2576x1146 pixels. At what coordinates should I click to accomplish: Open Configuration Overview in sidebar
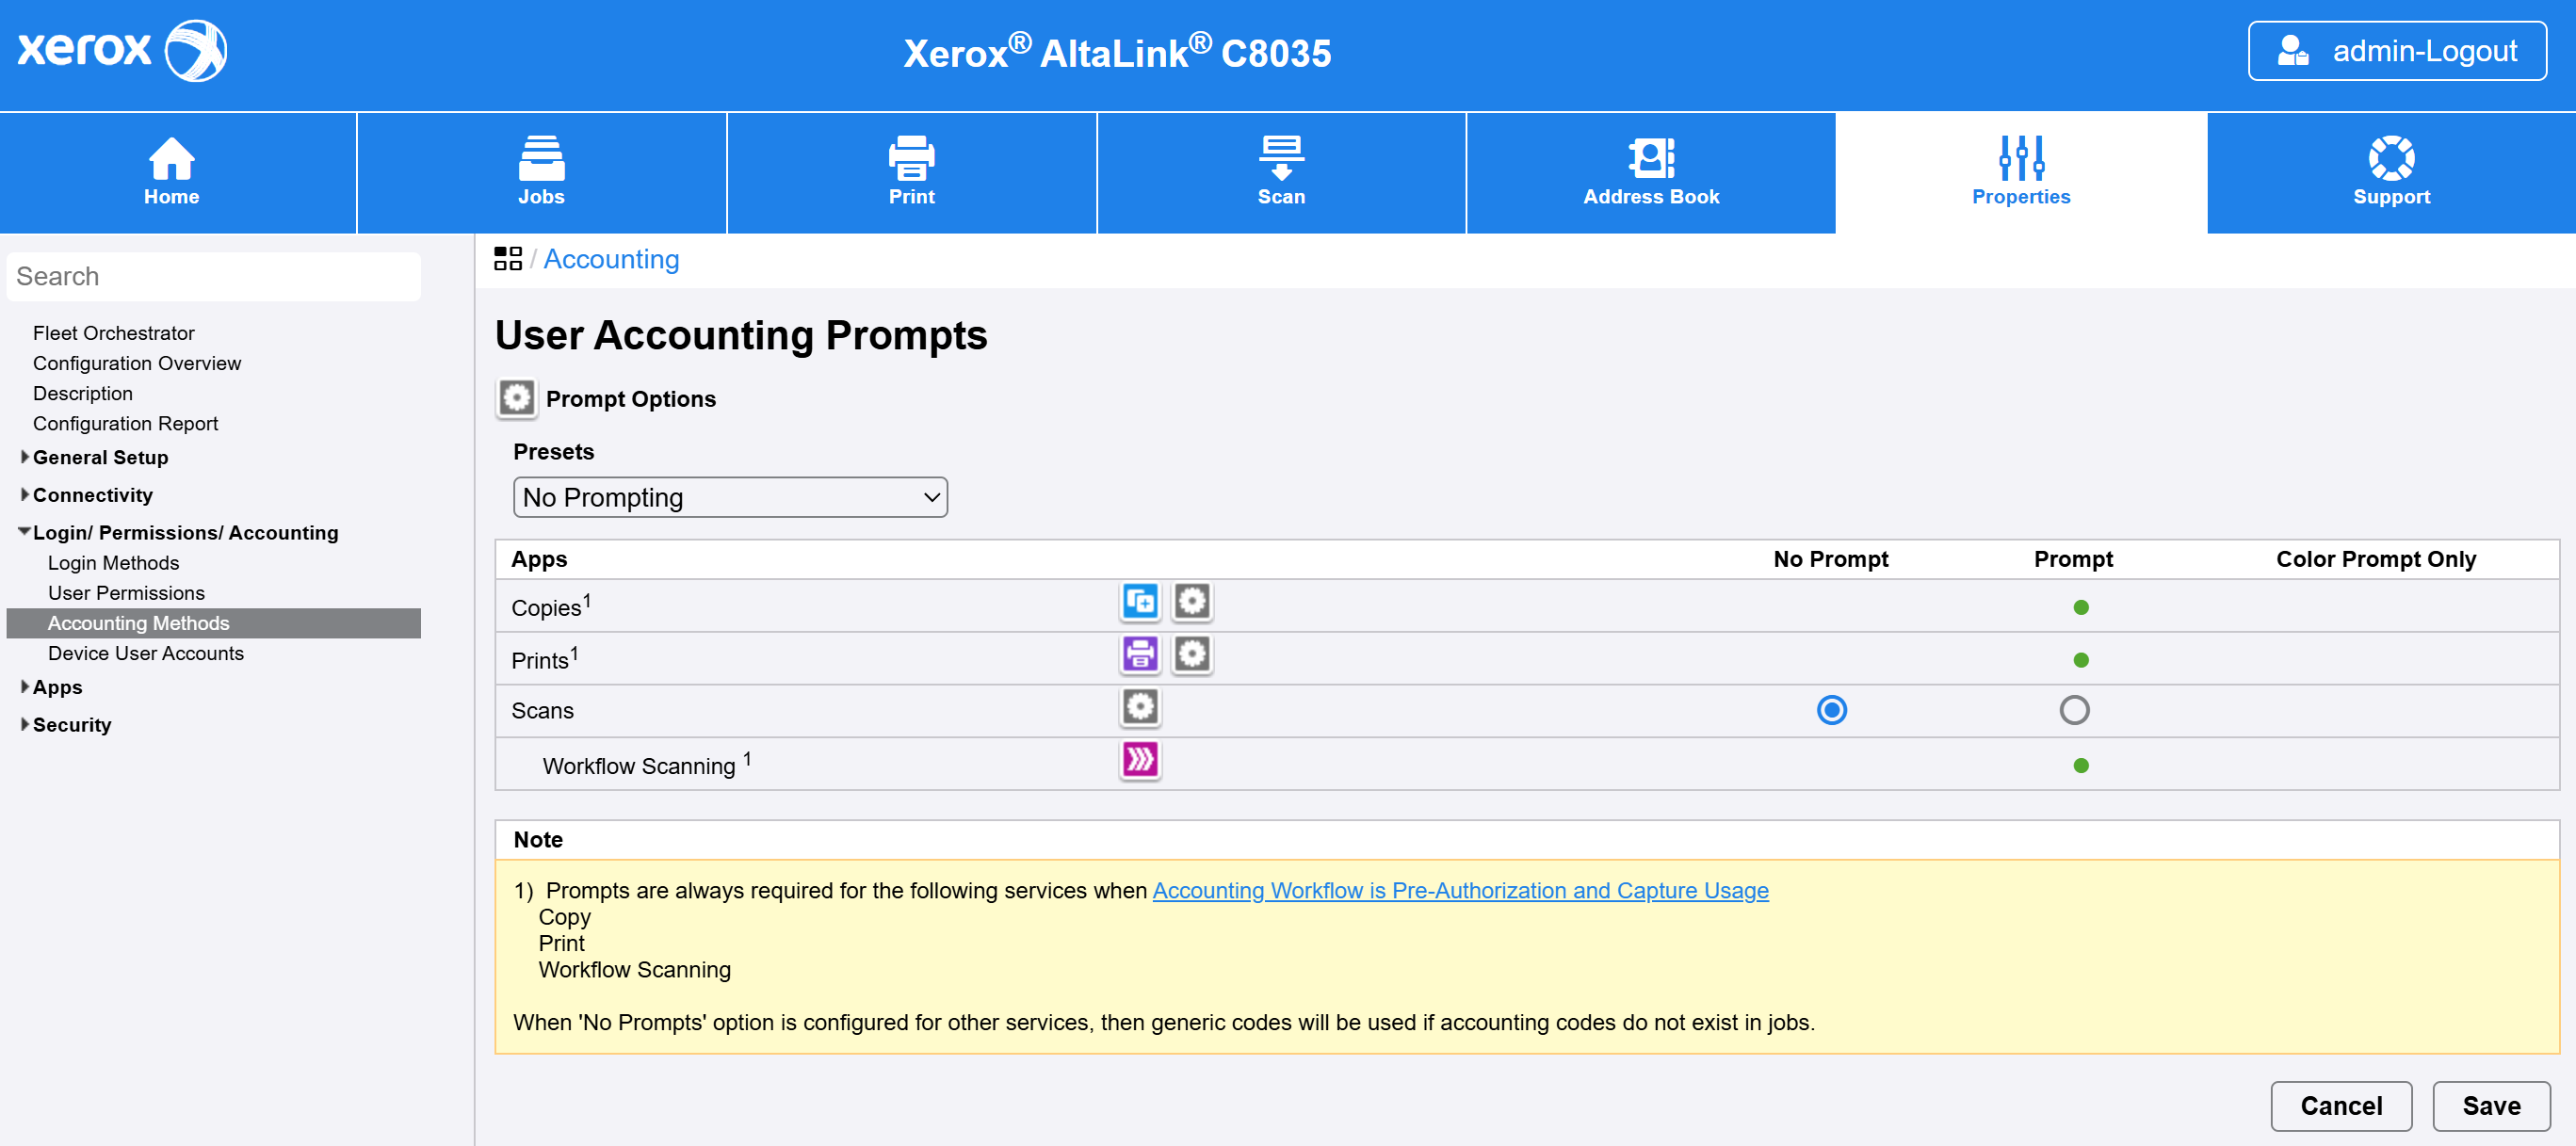pyautogui.click(x=137, y=363)
